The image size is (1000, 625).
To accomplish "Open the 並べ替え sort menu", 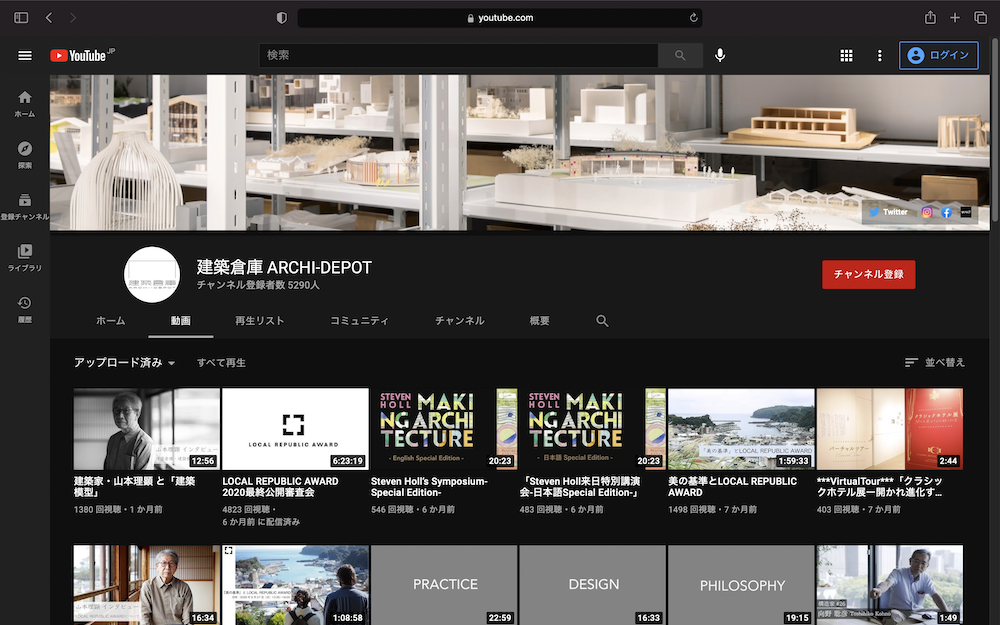I will click(x=935, y=362).
